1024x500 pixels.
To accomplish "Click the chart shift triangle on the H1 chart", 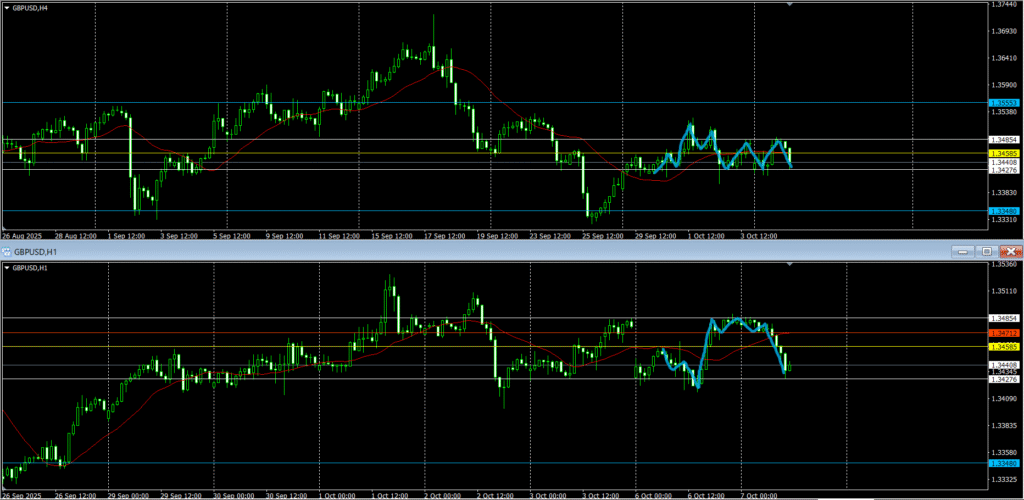I will click(x=791, y=266).
